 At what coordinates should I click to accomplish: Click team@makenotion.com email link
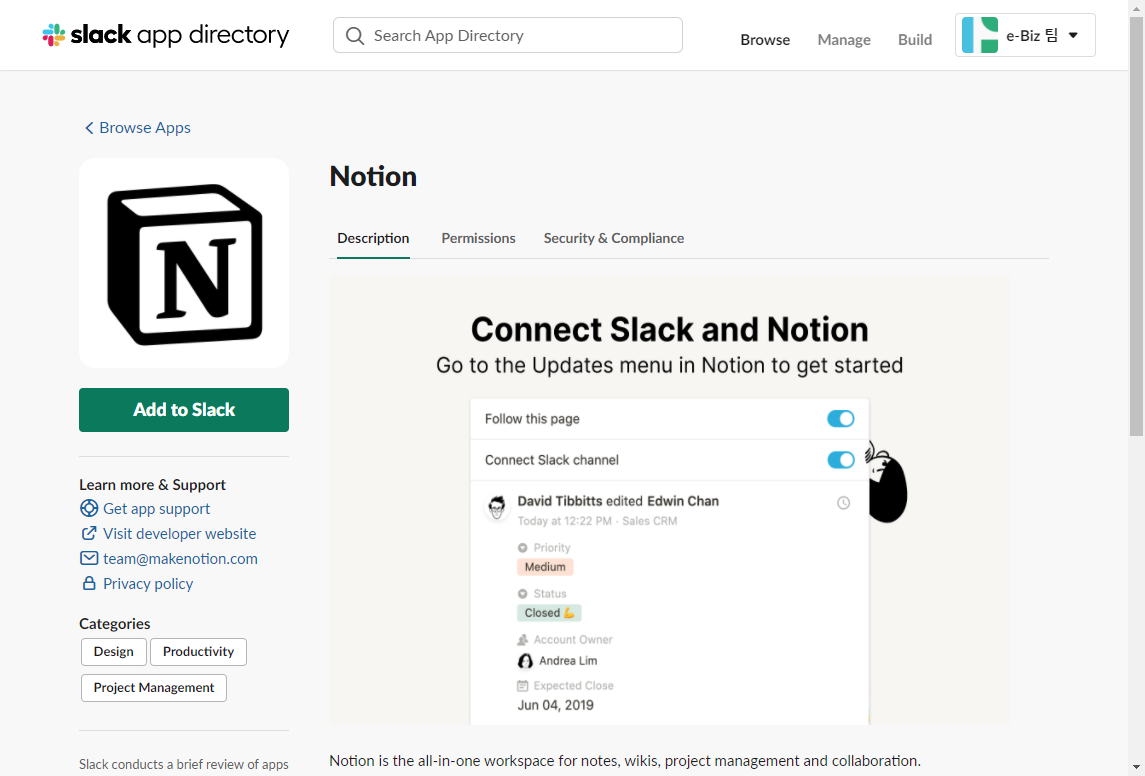(180, 558)
